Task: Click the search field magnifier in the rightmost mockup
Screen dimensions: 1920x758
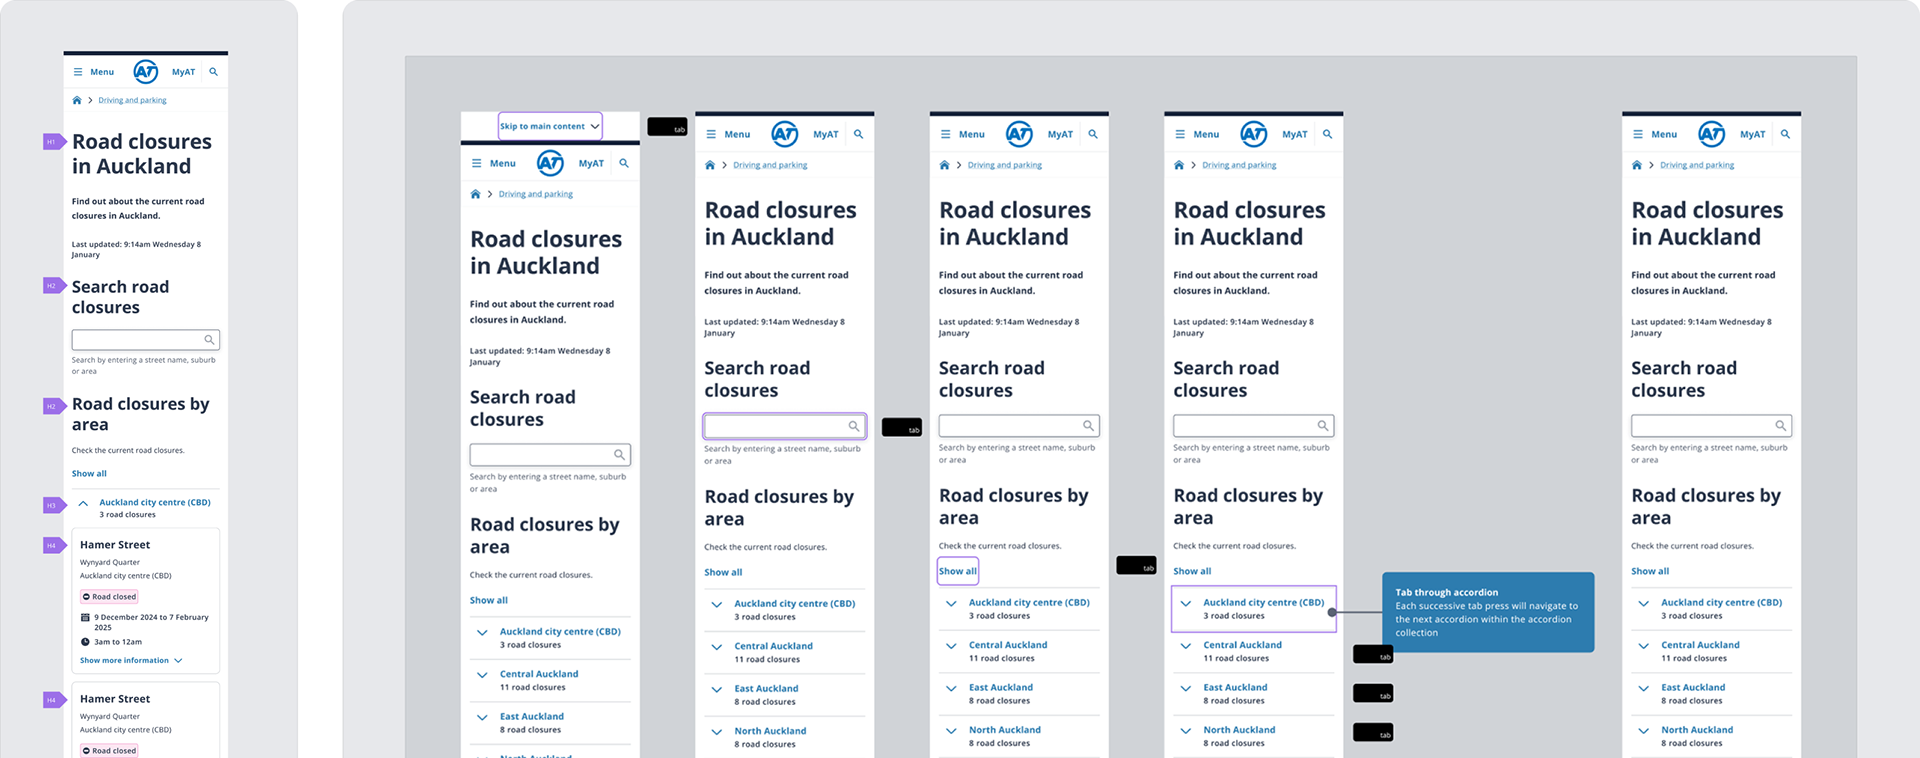Action: (x=1781, y=426)
